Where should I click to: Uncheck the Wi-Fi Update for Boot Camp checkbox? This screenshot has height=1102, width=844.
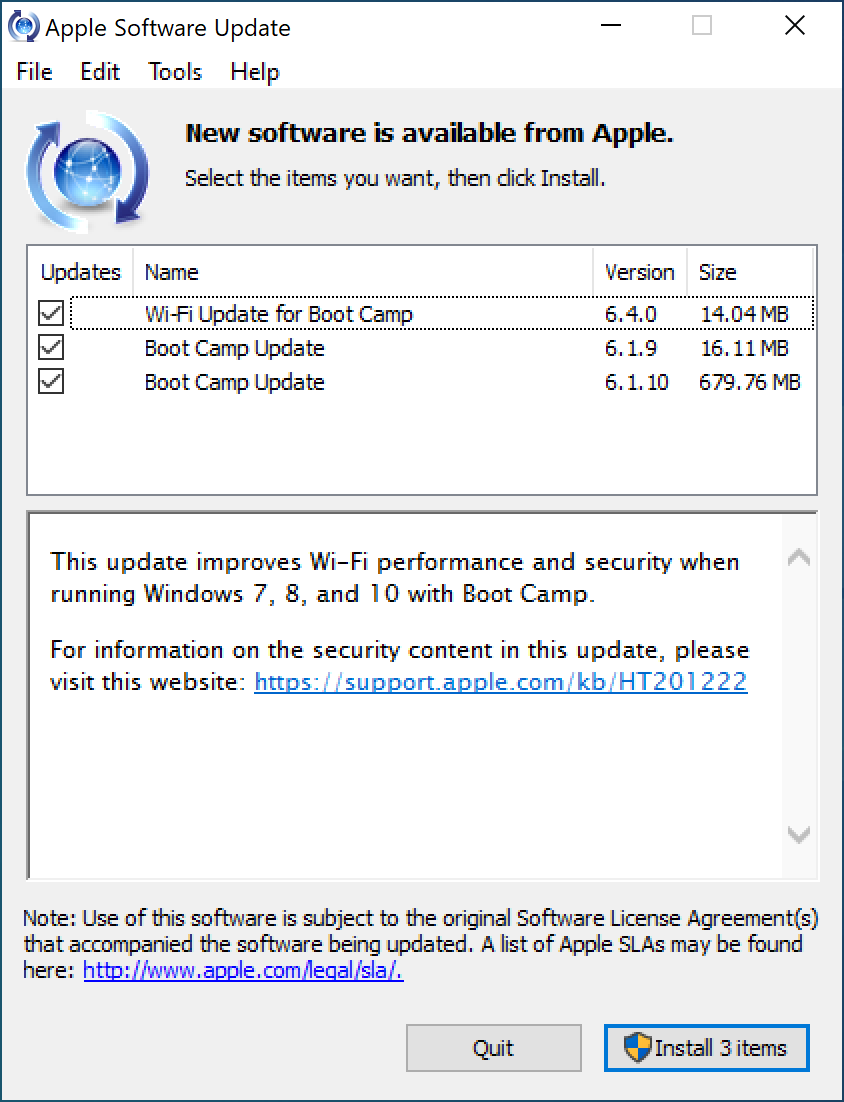[x=51, y=315]
